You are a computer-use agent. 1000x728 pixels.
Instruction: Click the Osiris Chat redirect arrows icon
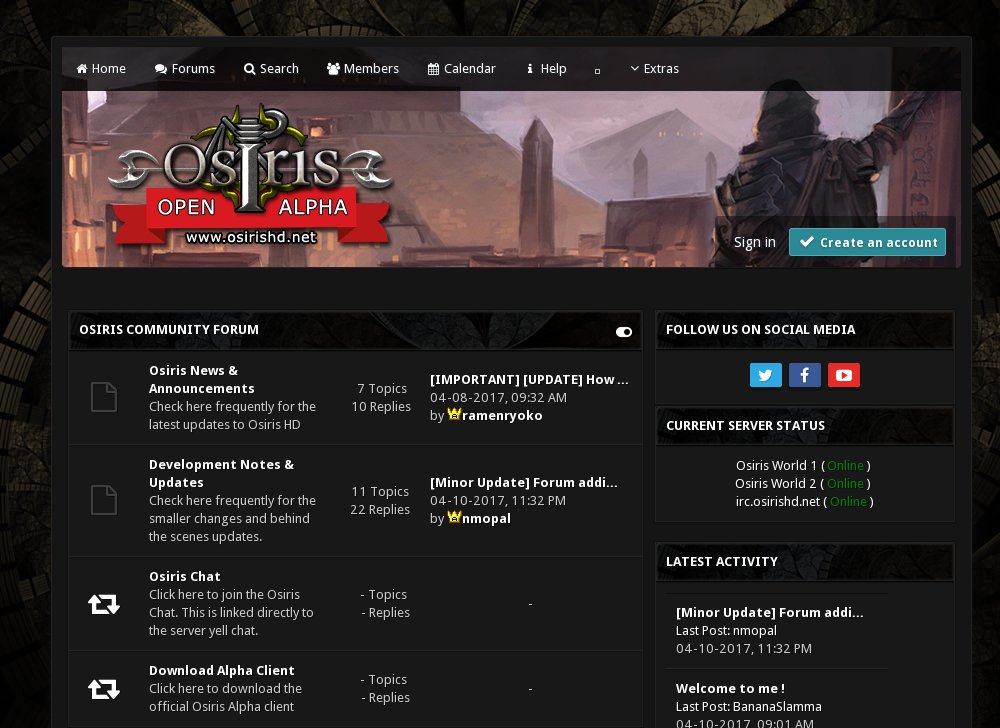click(x=104, y=604)
